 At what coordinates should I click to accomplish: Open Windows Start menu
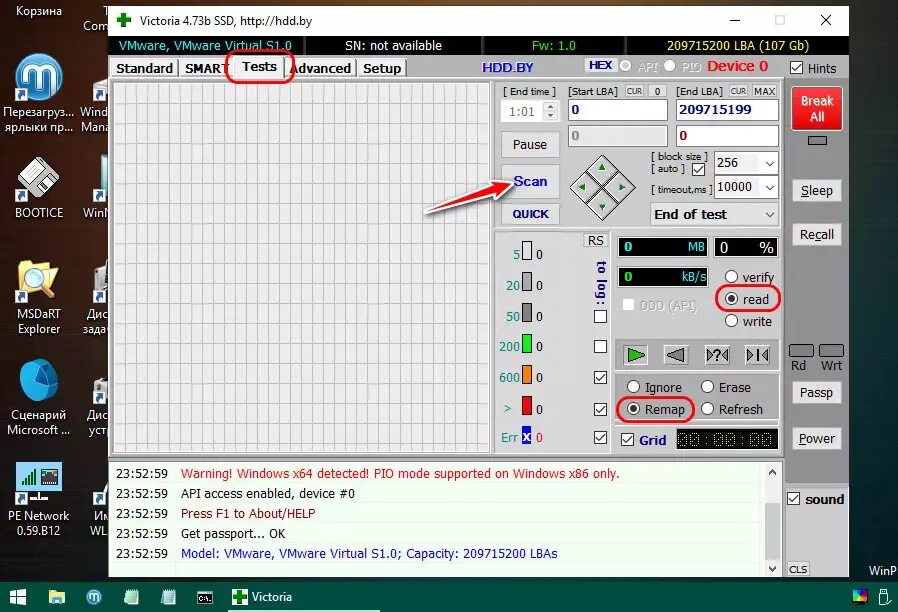point(18,597)
